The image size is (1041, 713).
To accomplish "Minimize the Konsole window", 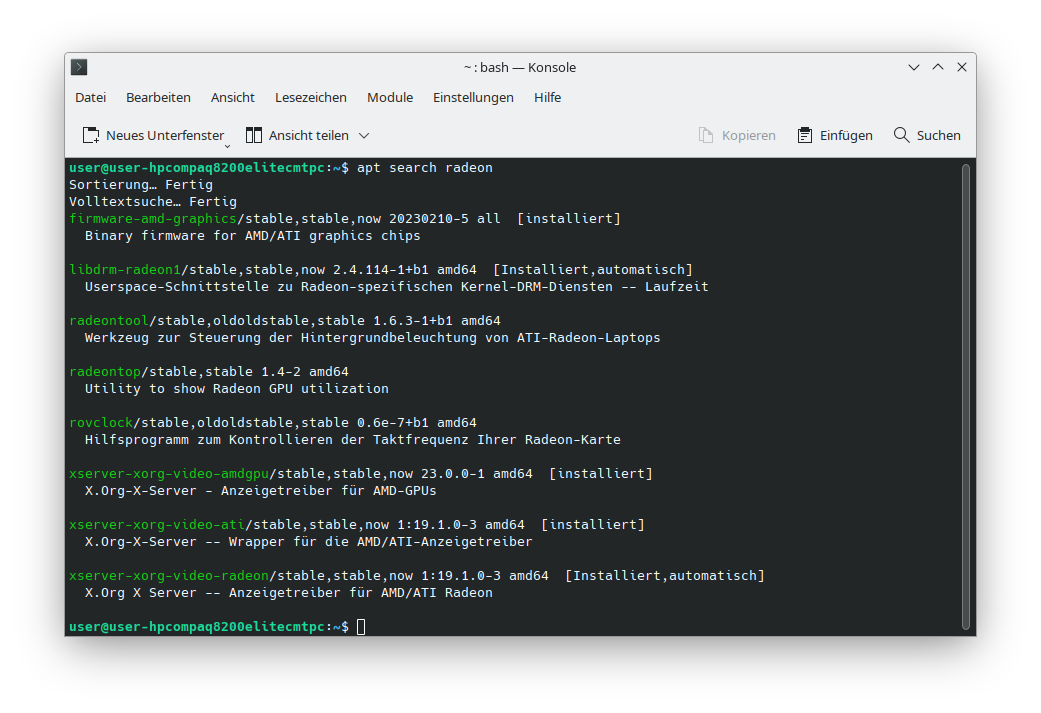I will [914, 67].
